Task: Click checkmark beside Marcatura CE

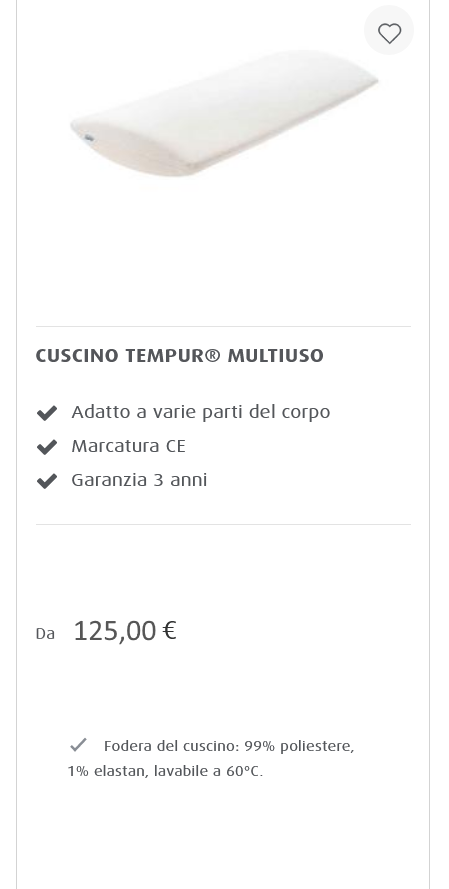Action: [47, 447]
